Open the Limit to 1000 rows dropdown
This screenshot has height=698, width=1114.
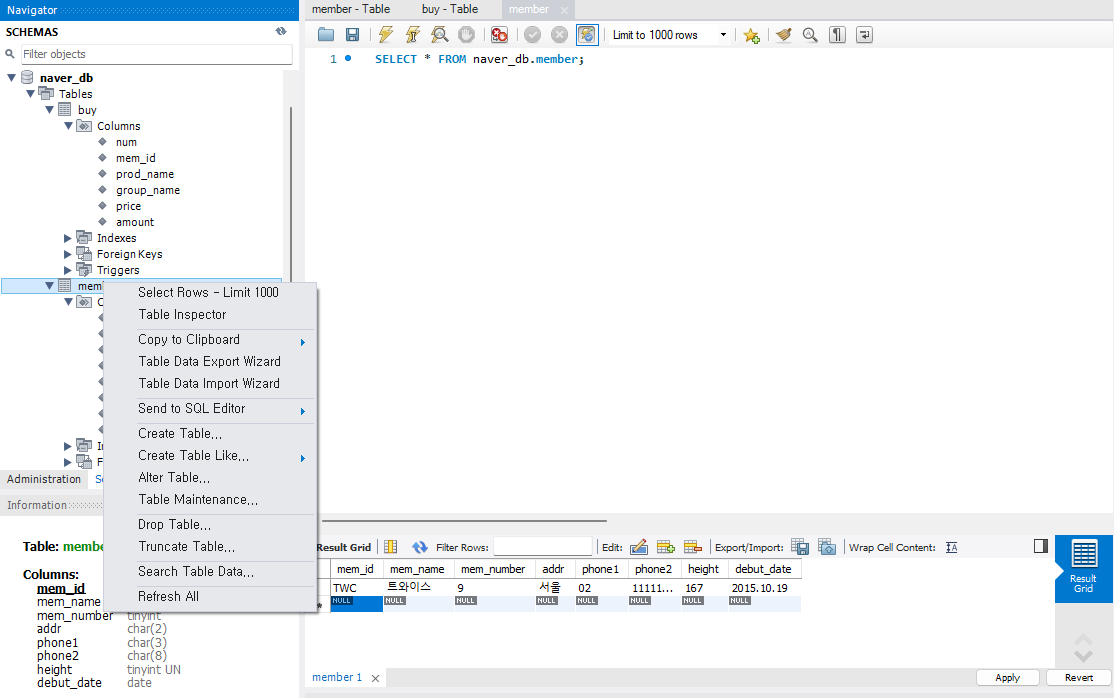pyautogui.click(x=670, y=35)
